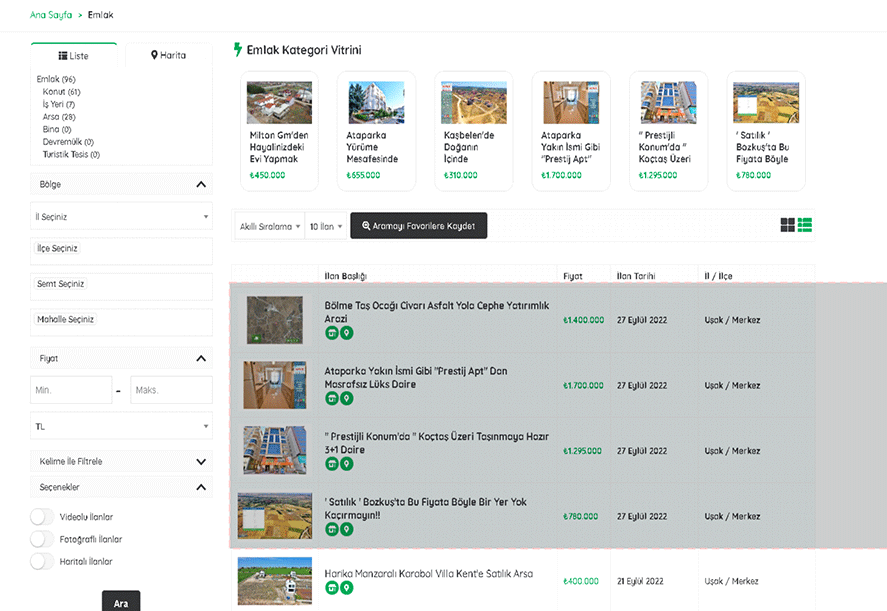The width and height of the screenshot is (887, 611).
Task: Switch to list view layout icon
Action: tap(805, 225)
